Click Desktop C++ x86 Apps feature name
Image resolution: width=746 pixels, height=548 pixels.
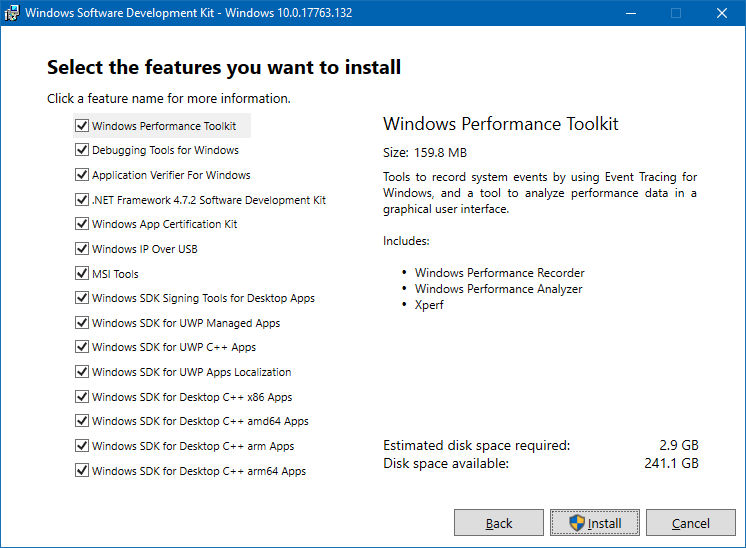tap(192, 397)
